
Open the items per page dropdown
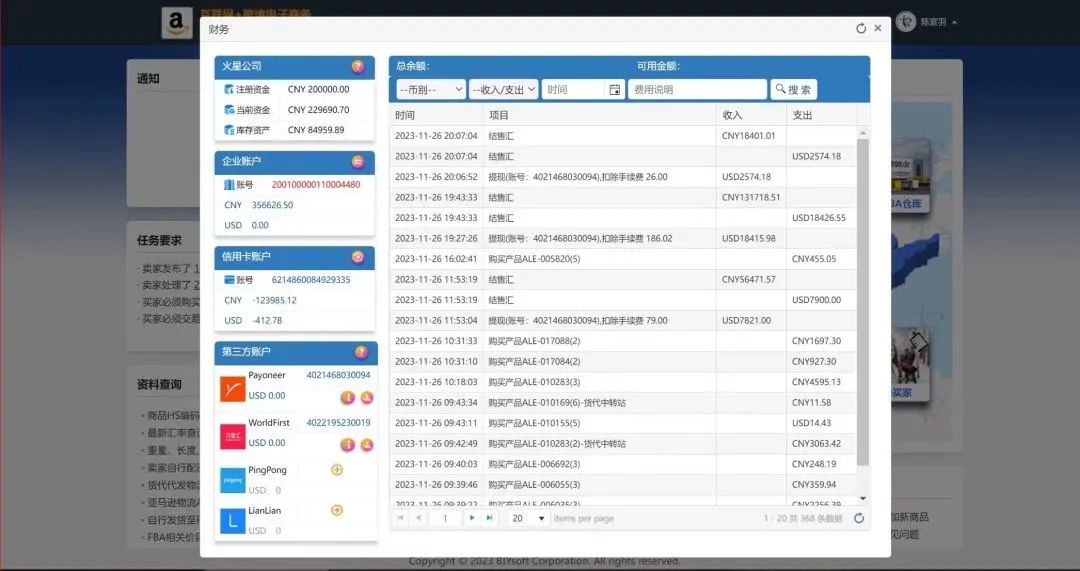click(x=529, y=518)
